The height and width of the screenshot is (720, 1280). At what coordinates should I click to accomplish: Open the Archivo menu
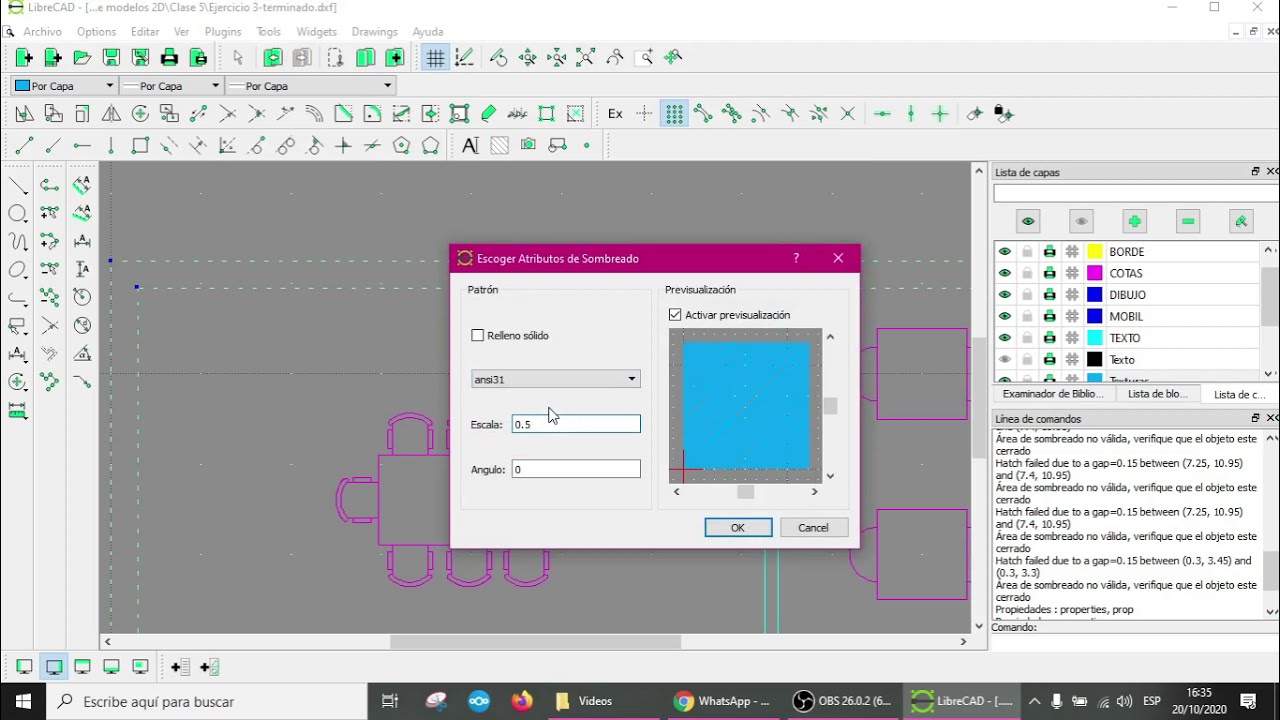tap(43, 32)
